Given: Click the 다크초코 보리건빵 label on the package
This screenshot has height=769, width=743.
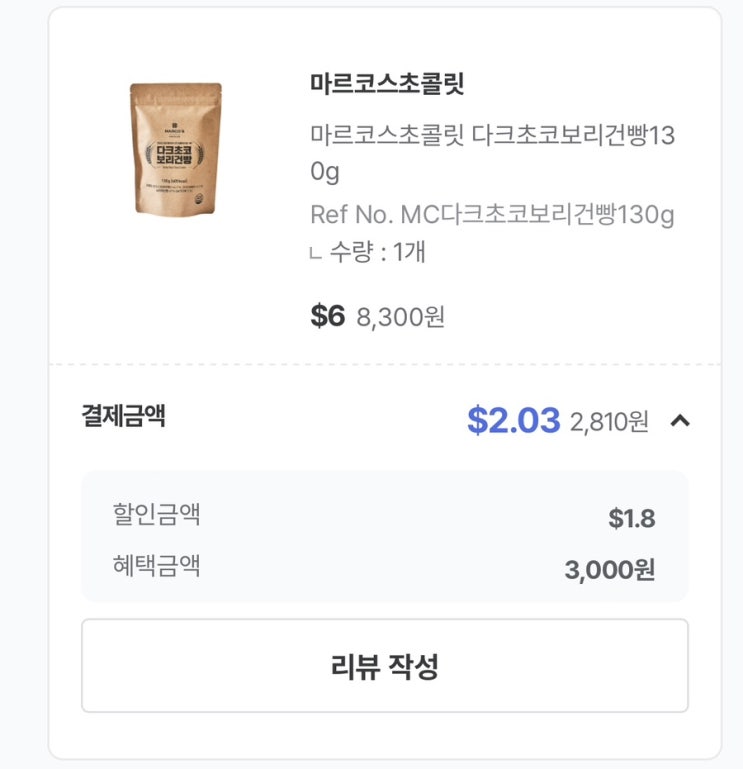Looking at the screenshot, I should point(175,155).
